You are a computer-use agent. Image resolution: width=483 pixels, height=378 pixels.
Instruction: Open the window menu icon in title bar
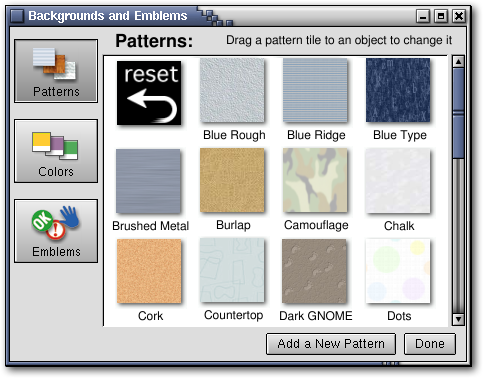coord(17,16)
